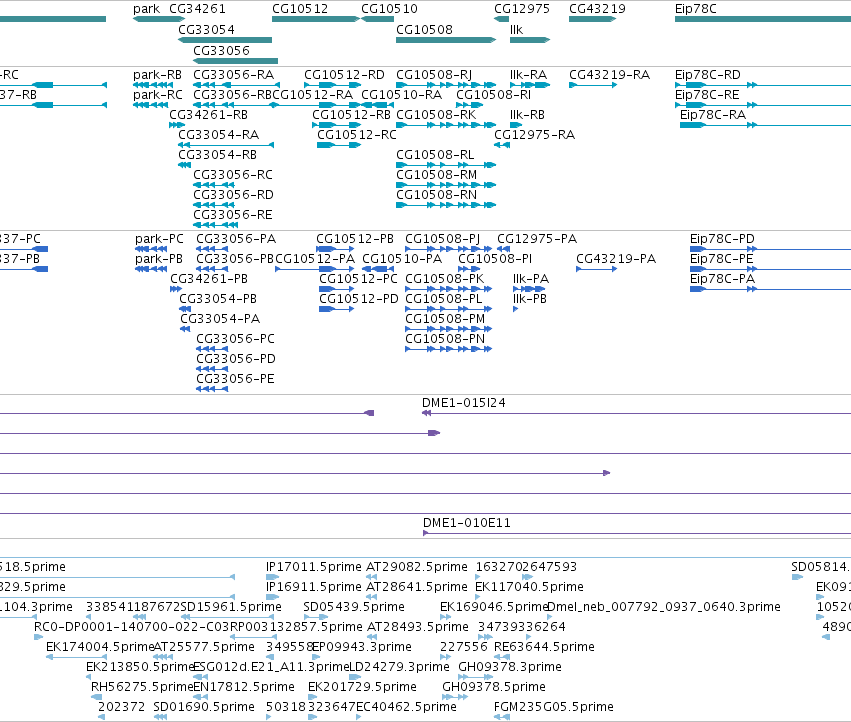Select polypeptide CG10508-PN

445,339
